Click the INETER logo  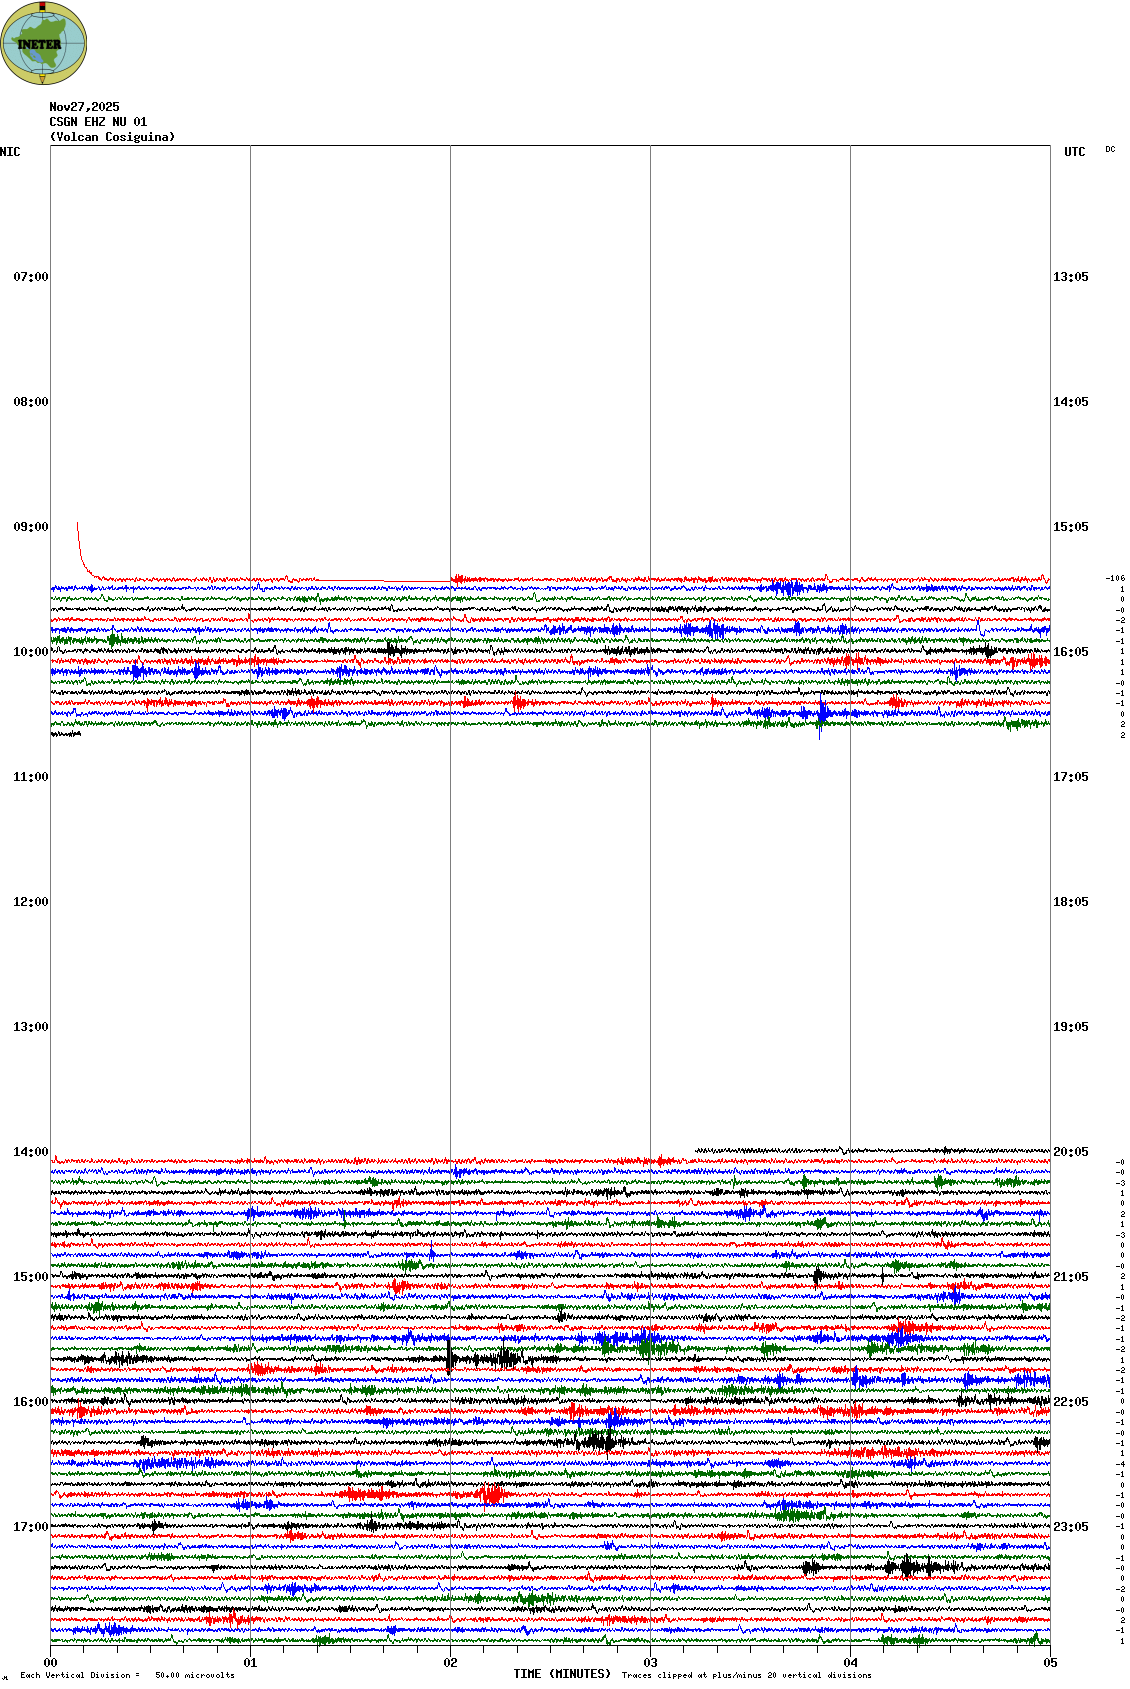43,43
